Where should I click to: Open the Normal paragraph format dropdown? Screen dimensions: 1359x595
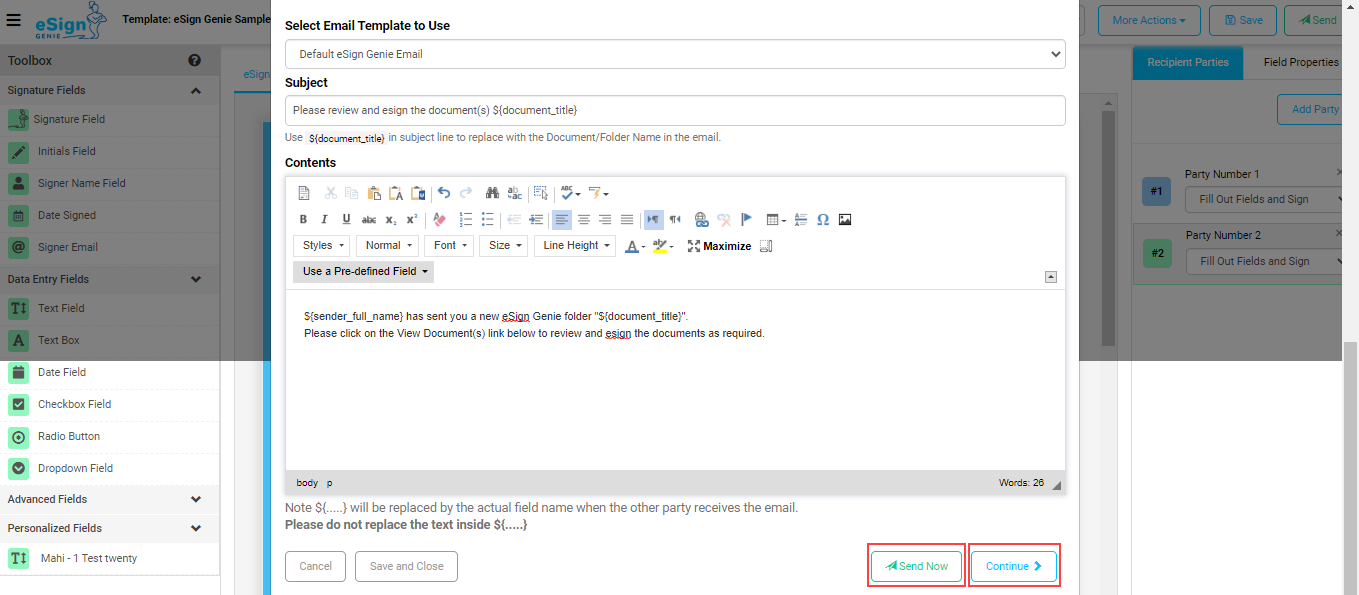387,246
